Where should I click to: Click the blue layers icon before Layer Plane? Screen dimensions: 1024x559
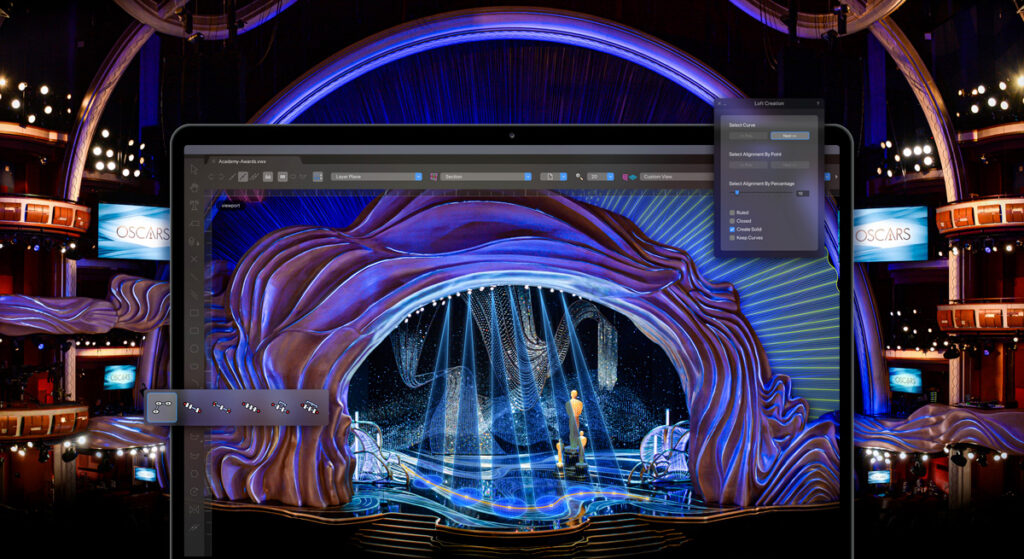point(317,176)
